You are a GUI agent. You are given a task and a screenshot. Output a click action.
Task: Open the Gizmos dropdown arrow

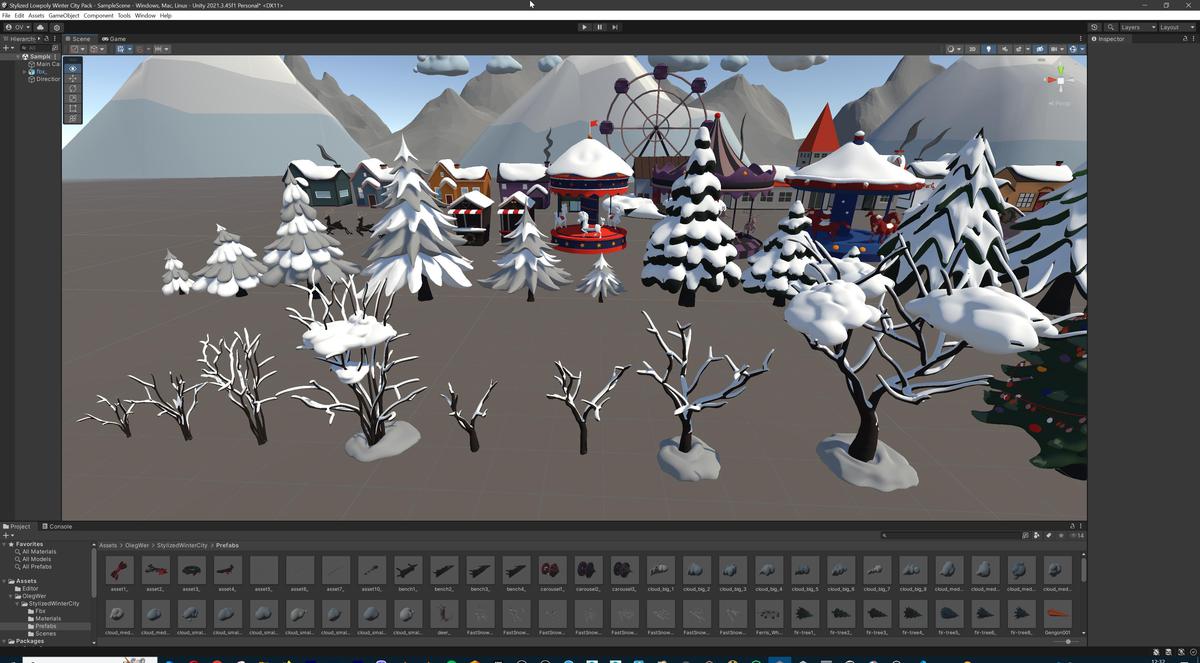[x=1082, y=48]
